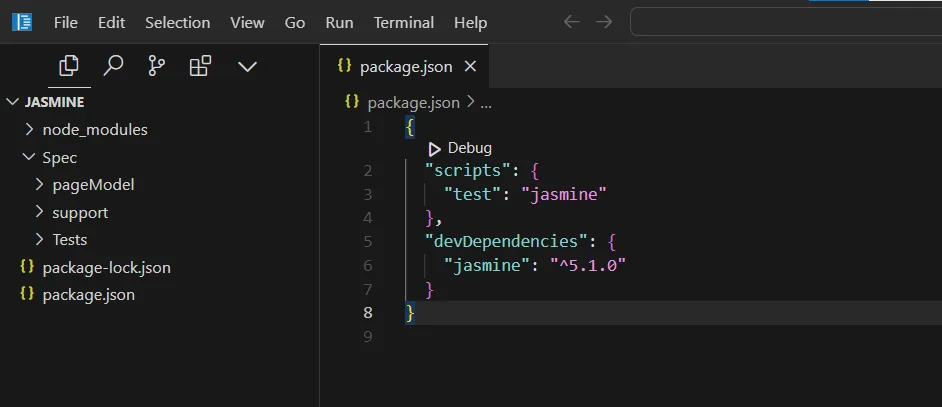
Task: Show additional views chevron in activity bar
Action: point(247,67)
